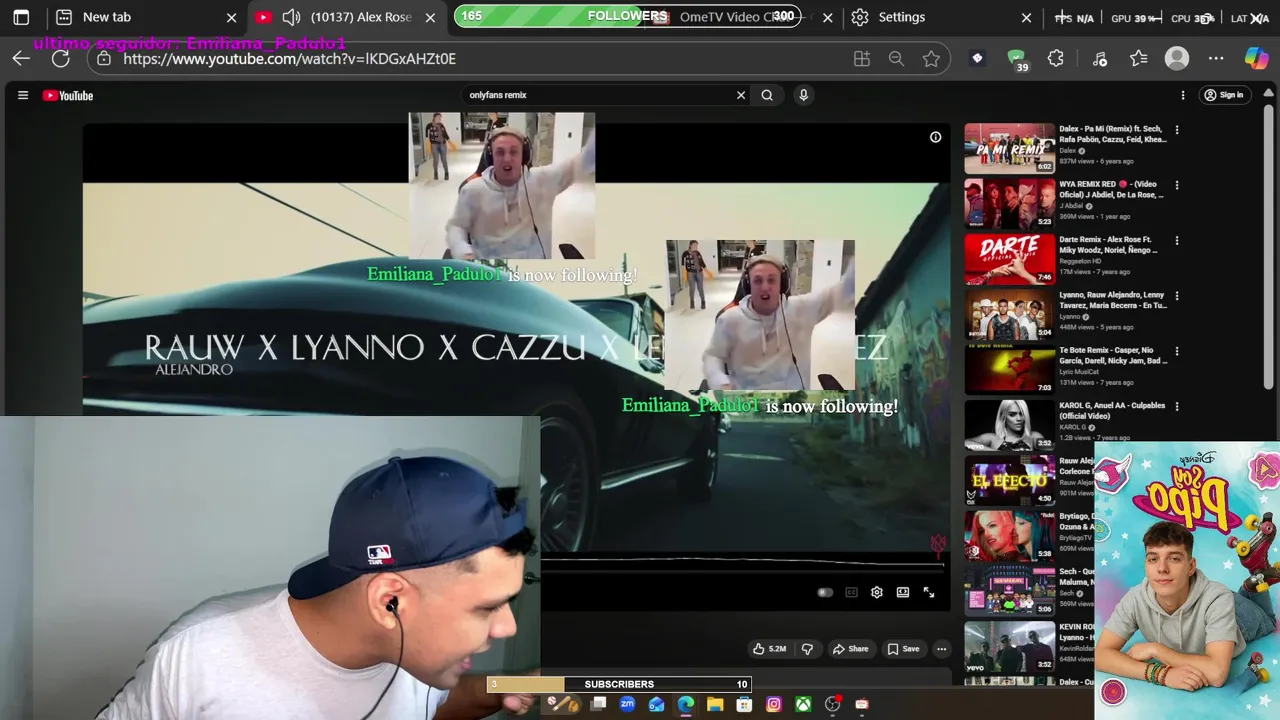Switch to the Alex Rose YouTube tab
The image size is (1280, 720).
point(361,17)
